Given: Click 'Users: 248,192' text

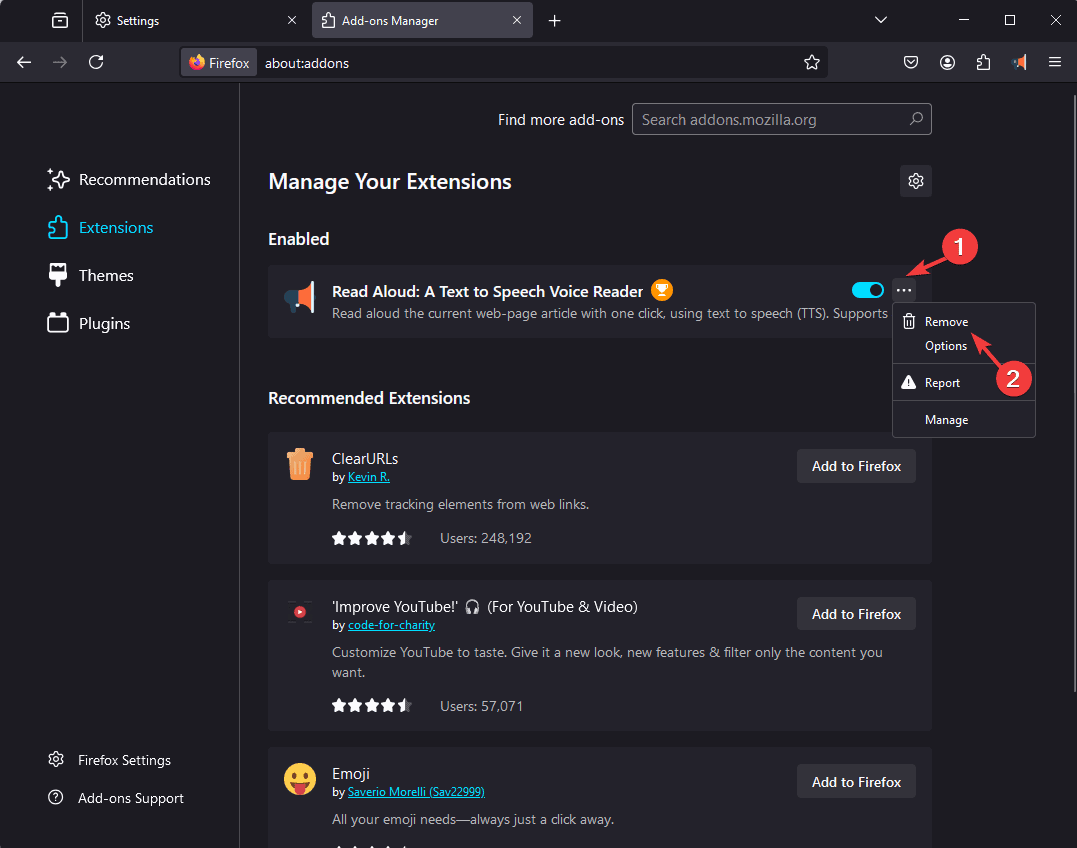Looking at the screenshot, I should tap(486, 538).
